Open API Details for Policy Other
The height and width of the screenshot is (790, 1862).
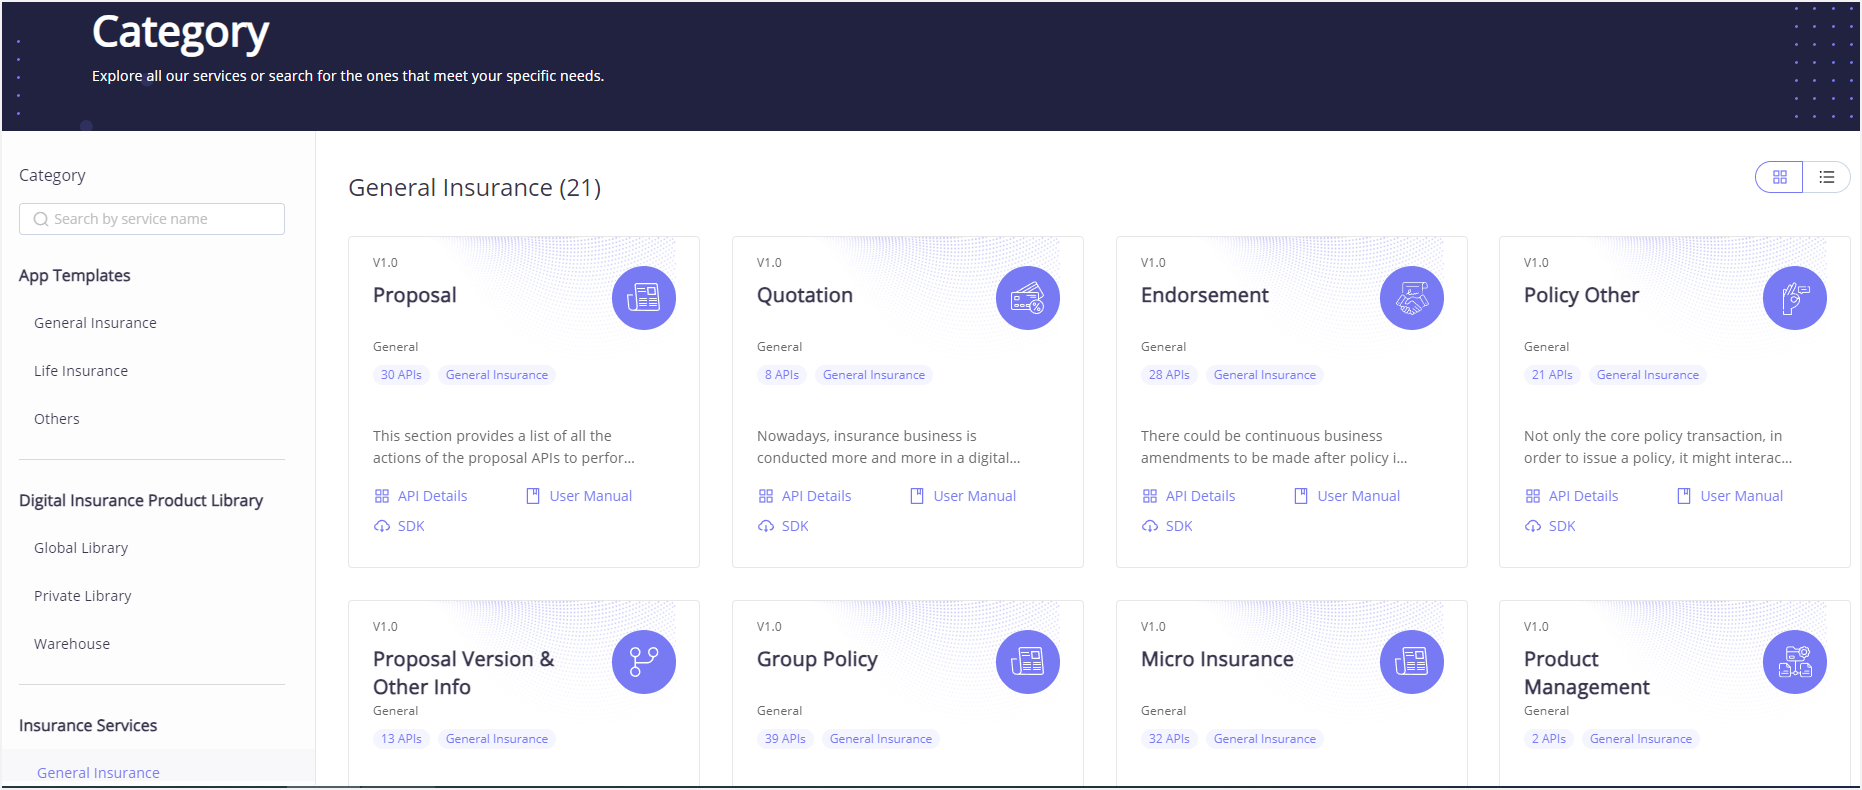(1572, 496)
